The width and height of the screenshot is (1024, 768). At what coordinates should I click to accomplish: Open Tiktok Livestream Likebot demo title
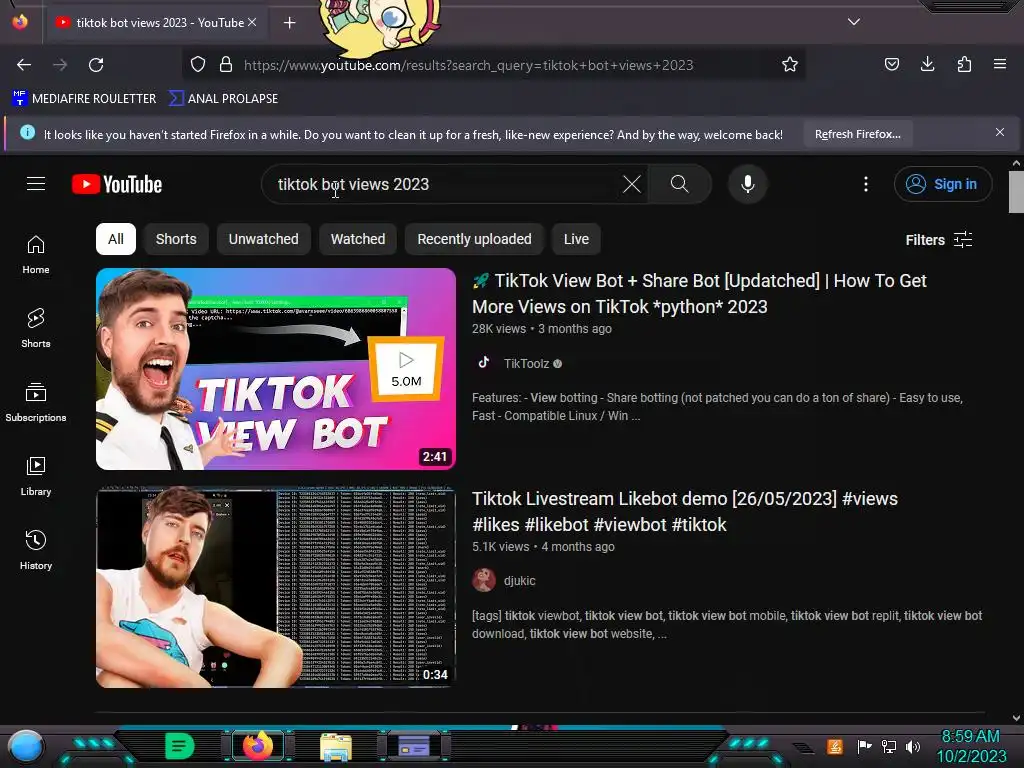pos(684,511)
